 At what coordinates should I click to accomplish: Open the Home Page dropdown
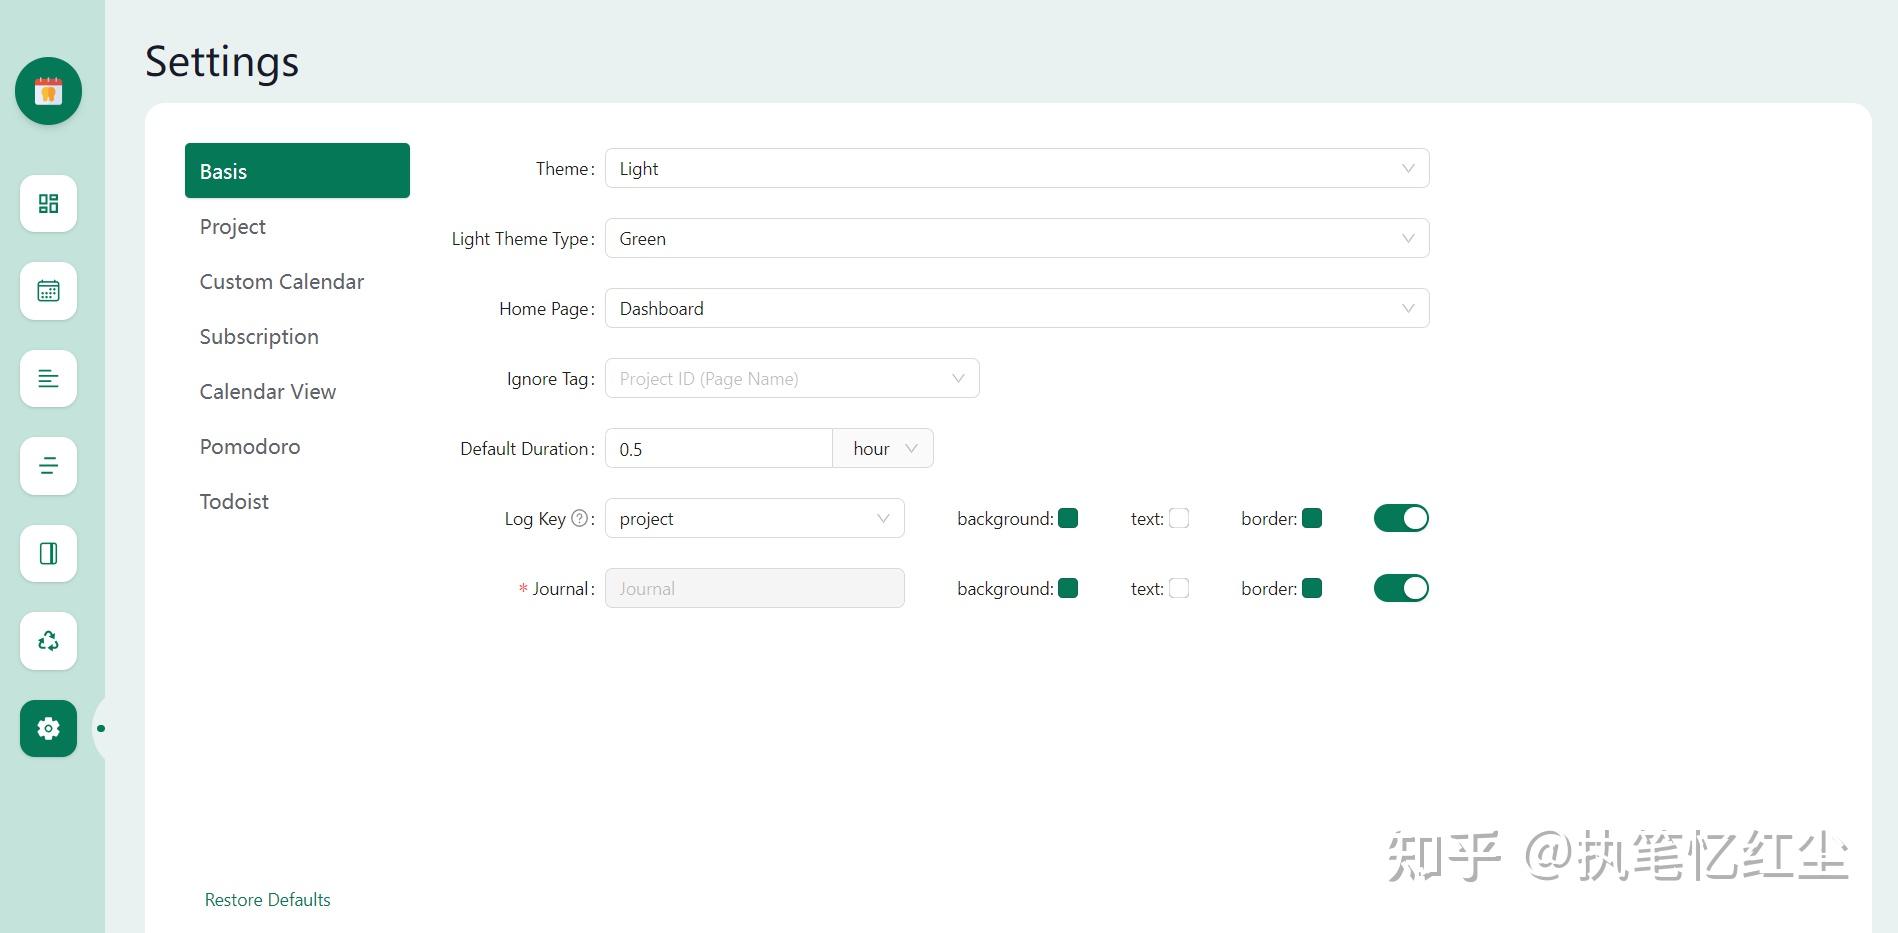pyautogui.click(x=1016, y=308)
